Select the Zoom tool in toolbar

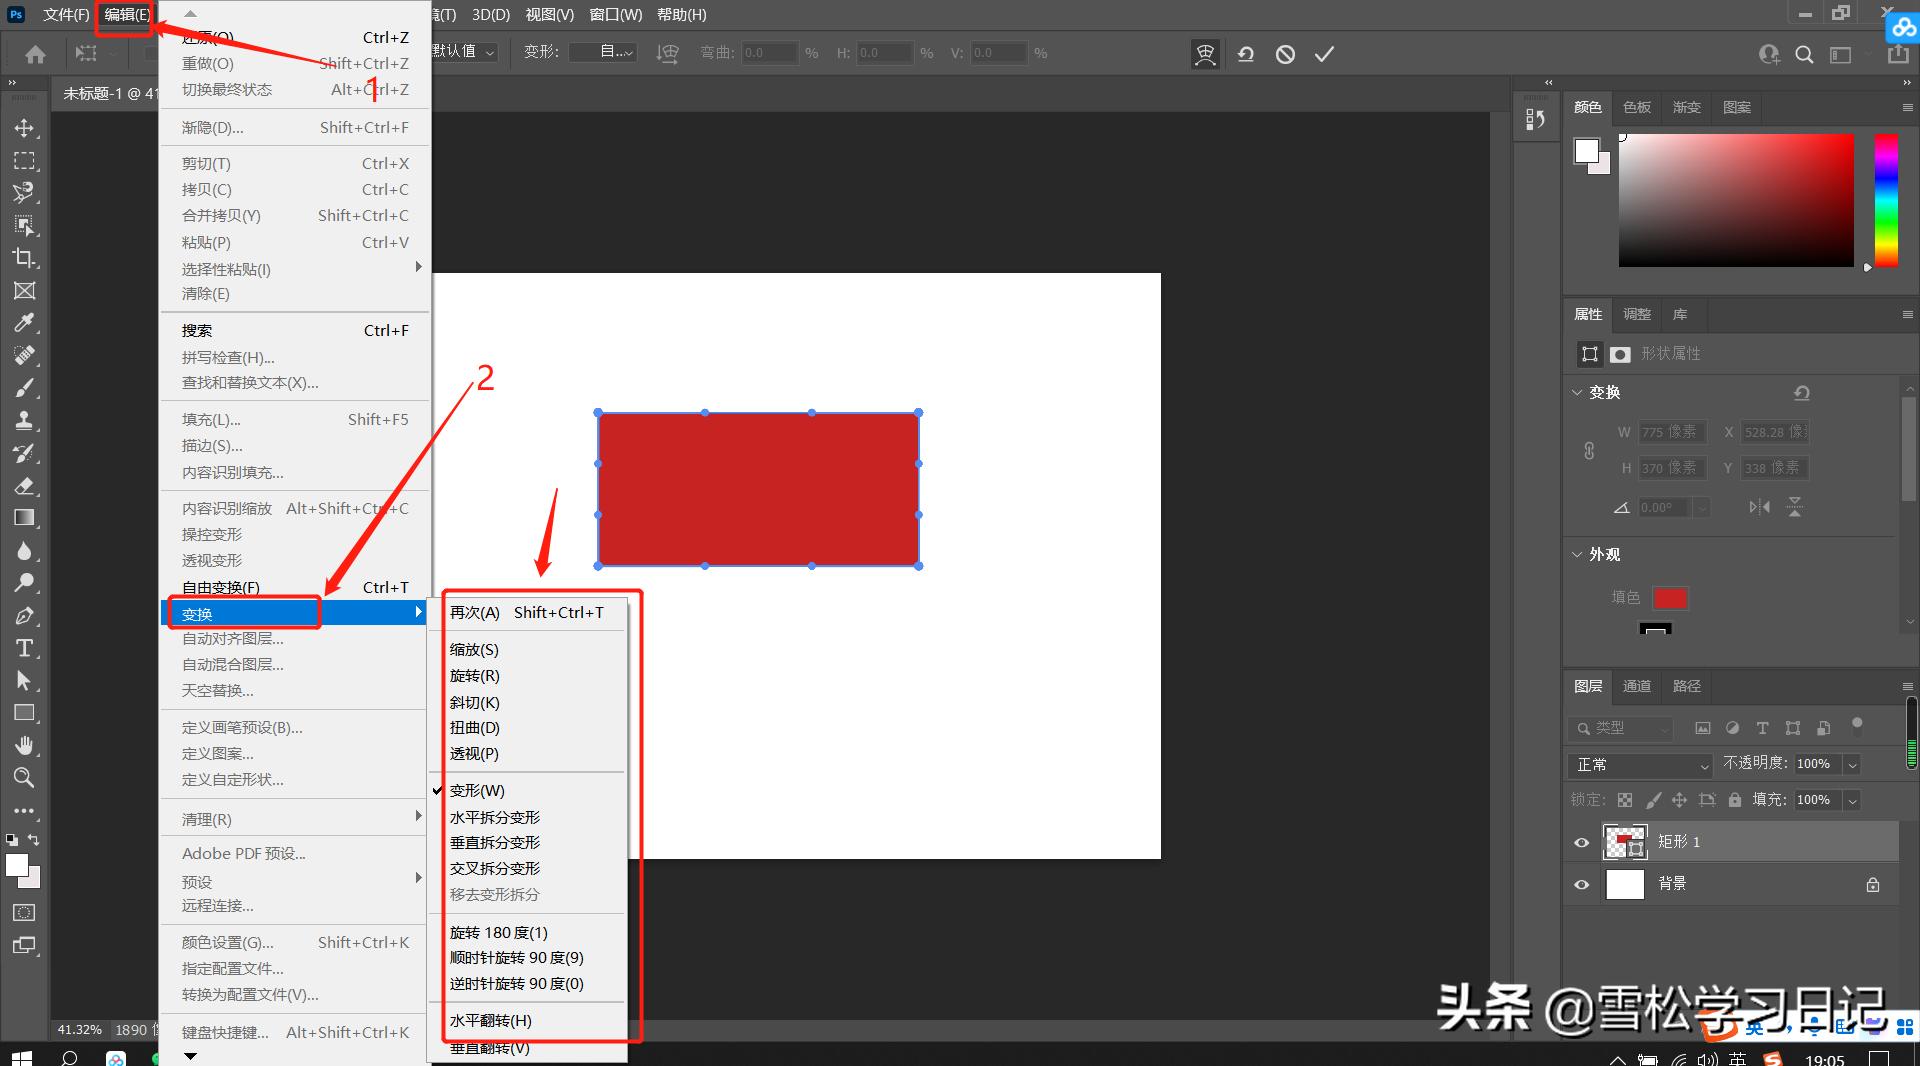[24, 777]
